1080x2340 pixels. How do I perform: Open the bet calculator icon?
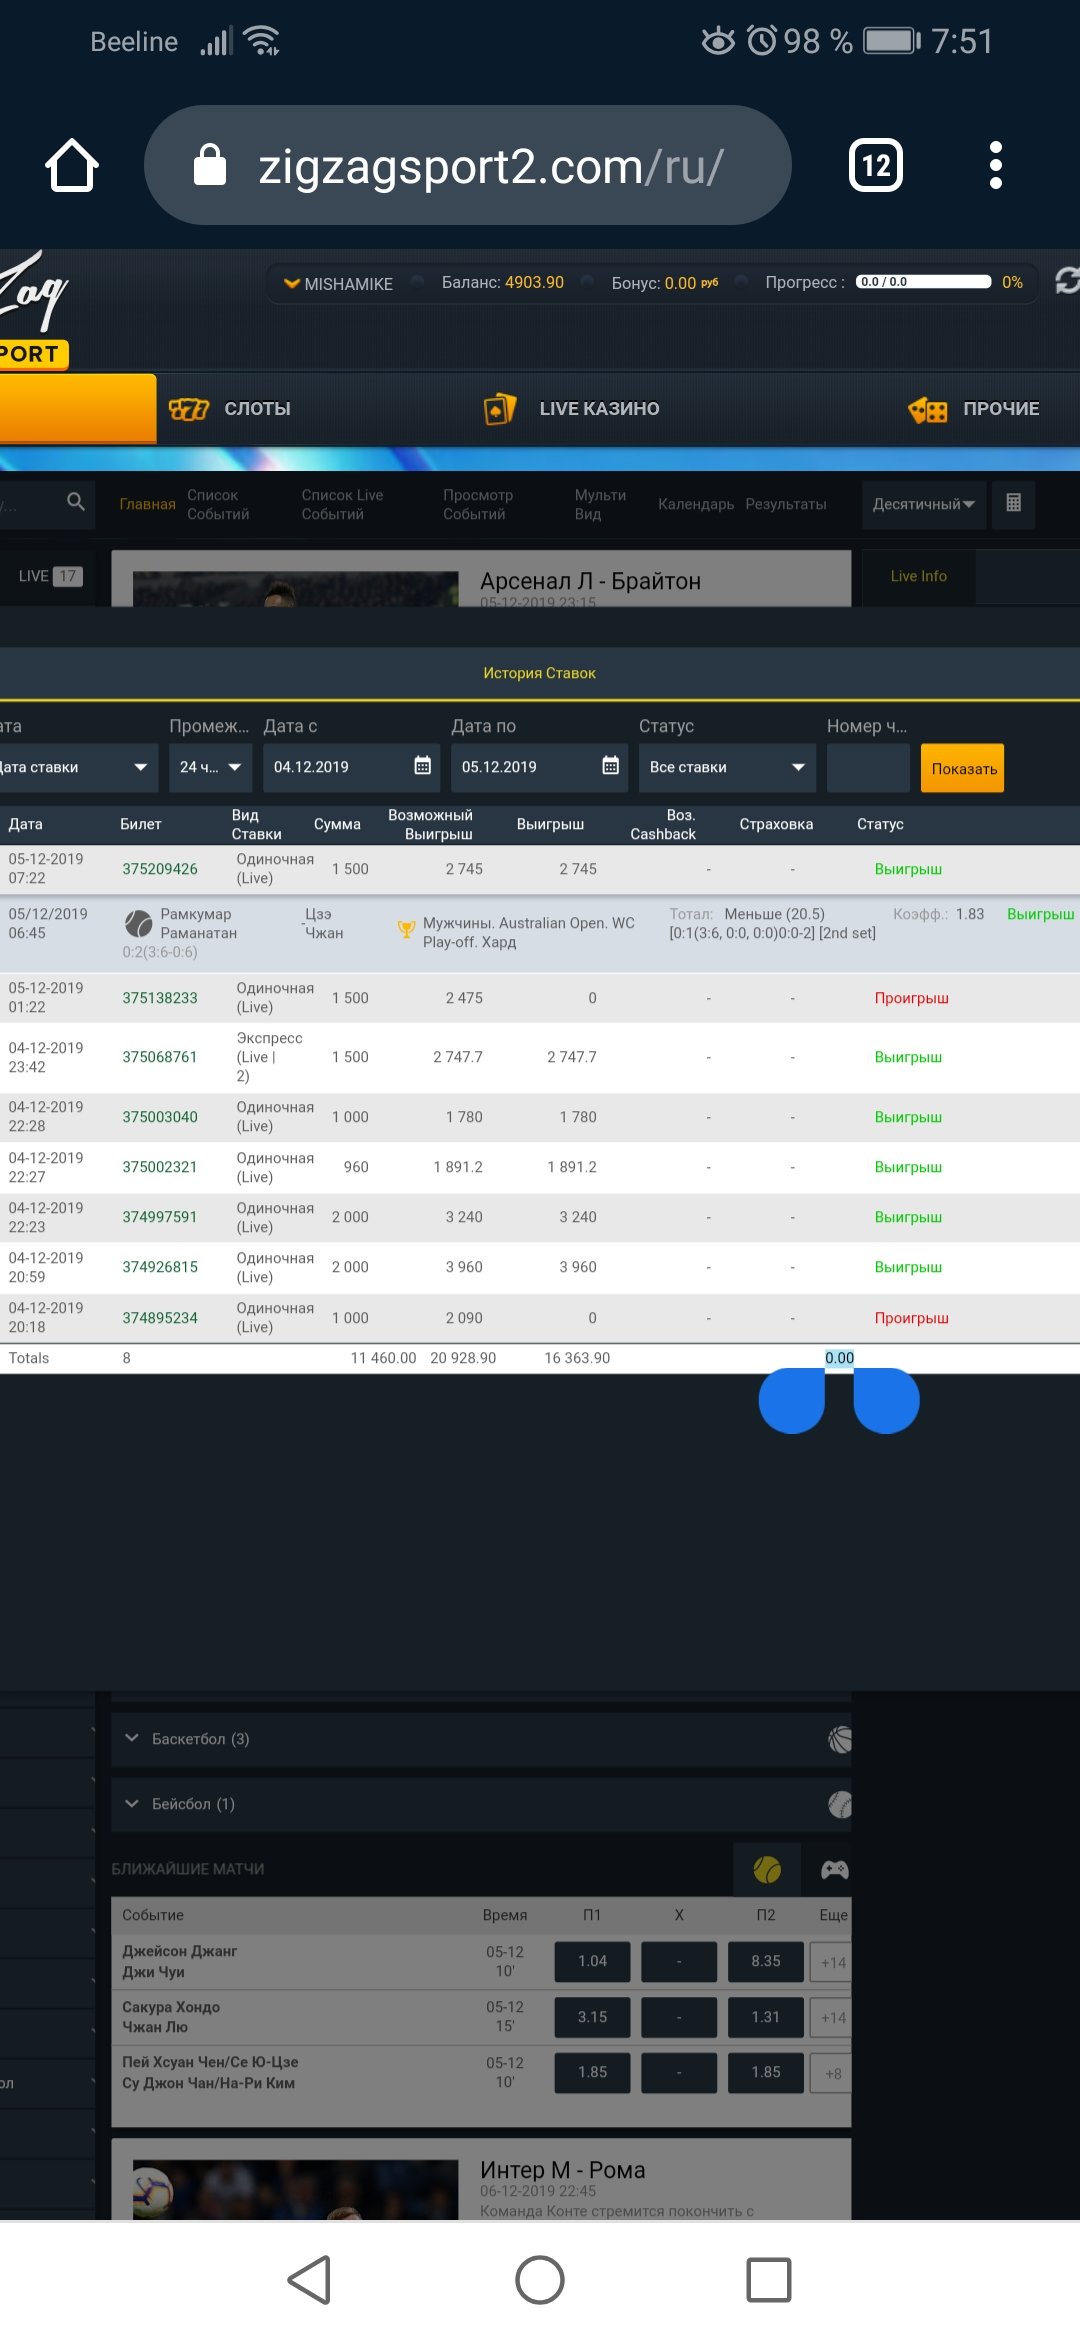pos(1013,503)
